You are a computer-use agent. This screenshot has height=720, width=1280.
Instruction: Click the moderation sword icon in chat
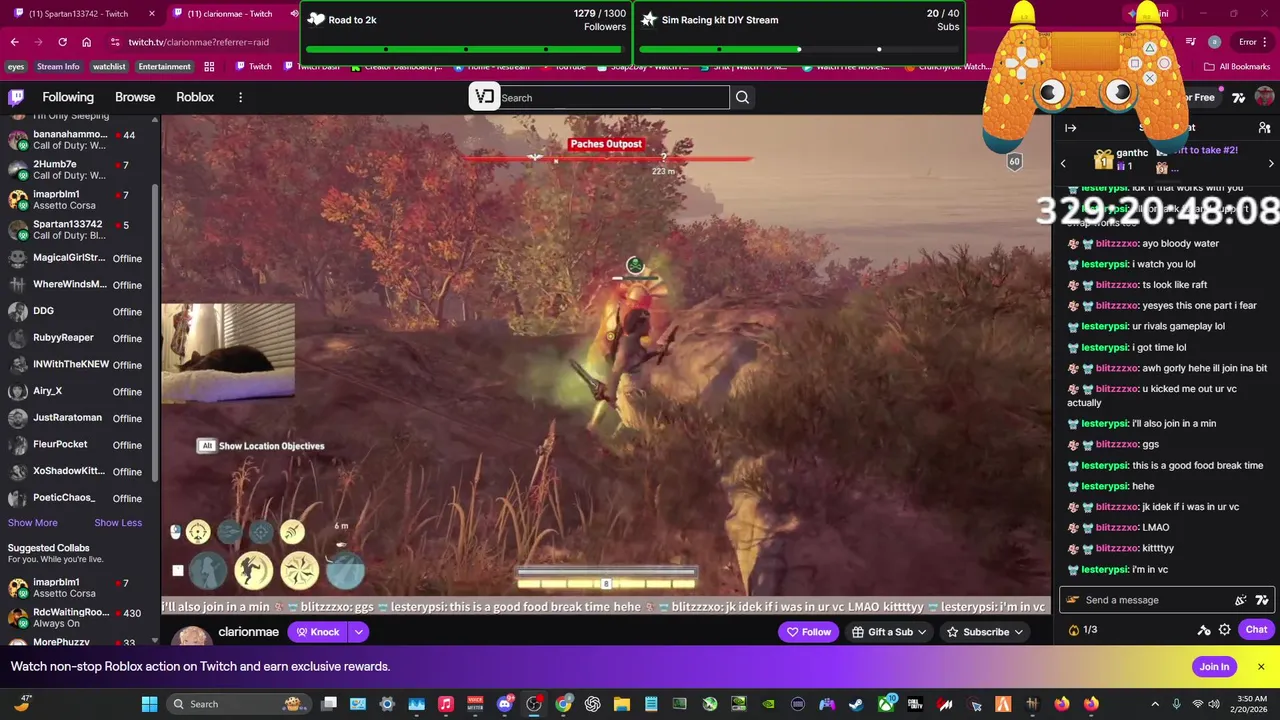point(1204,630)
